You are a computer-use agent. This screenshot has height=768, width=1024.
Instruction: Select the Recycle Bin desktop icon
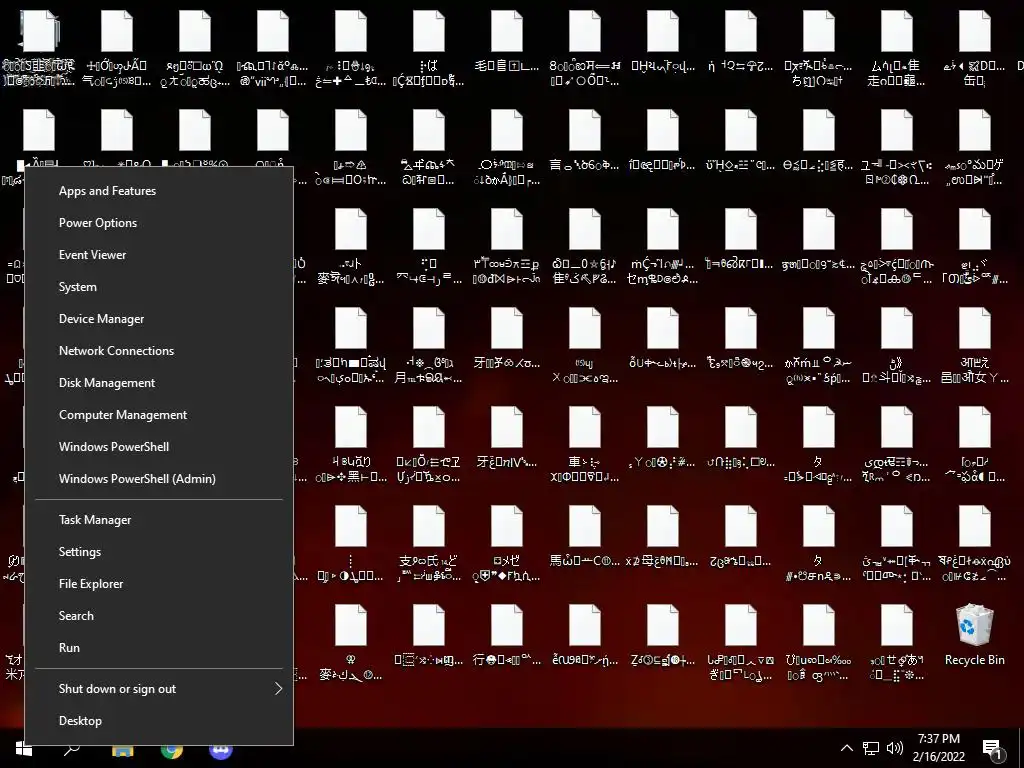point(974,635)
